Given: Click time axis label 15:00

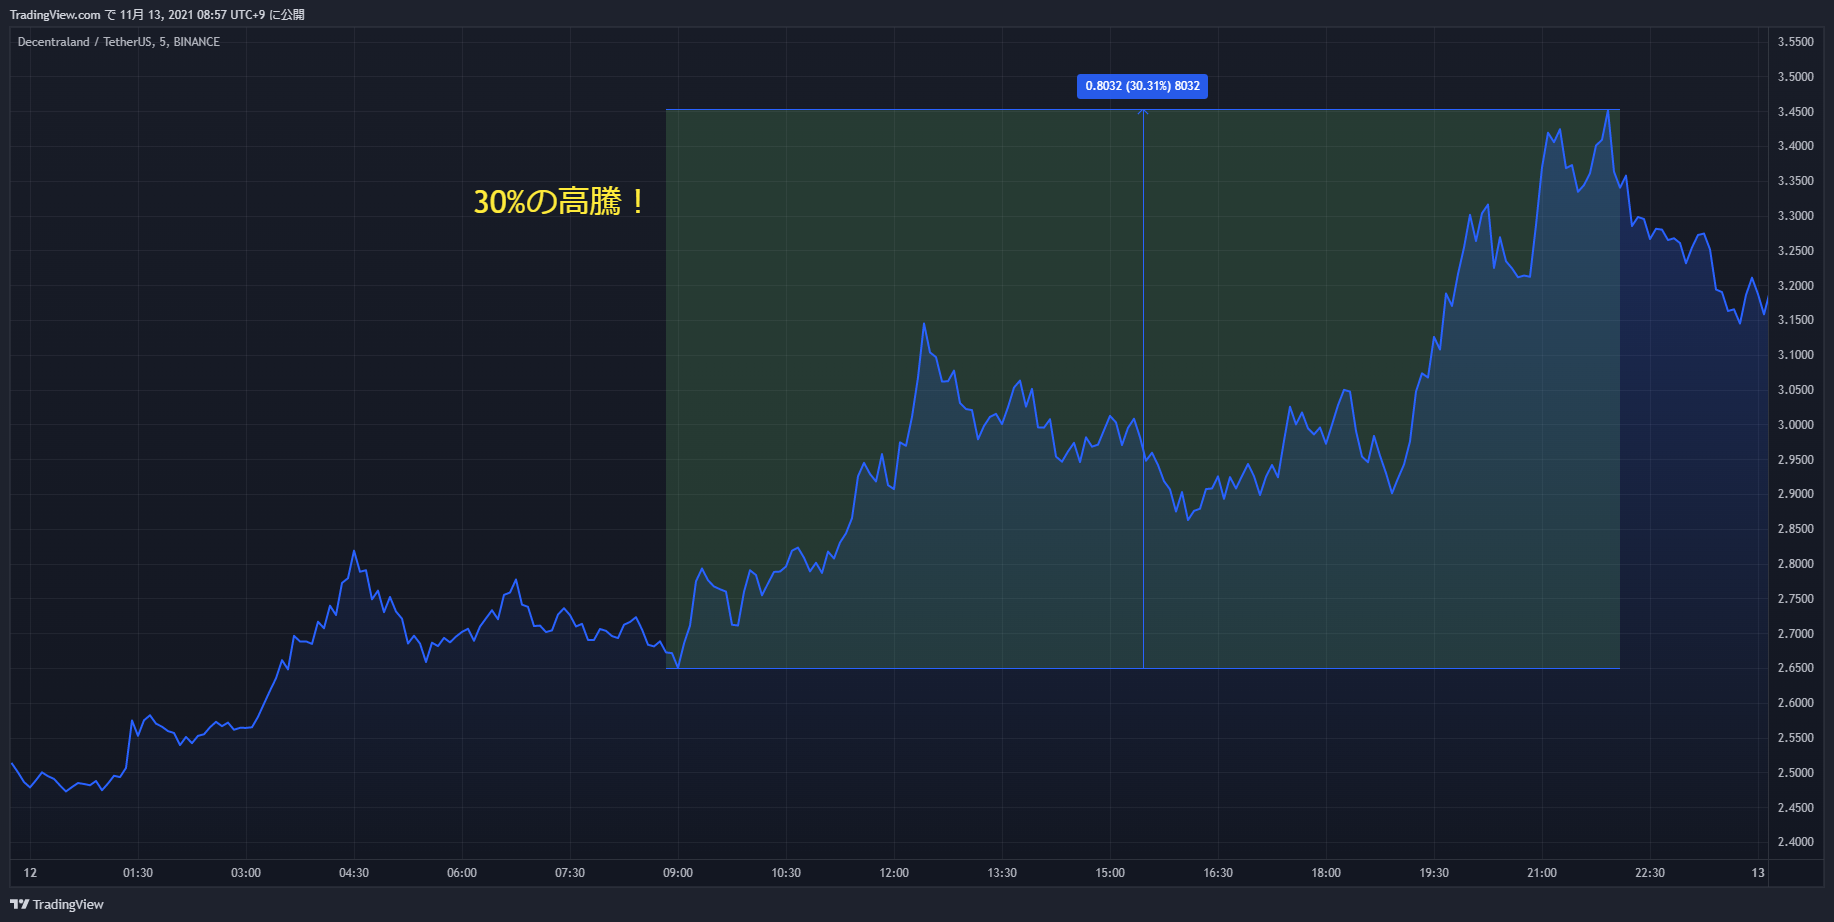Looking at the screenshot, I should tap(1110, 873).
